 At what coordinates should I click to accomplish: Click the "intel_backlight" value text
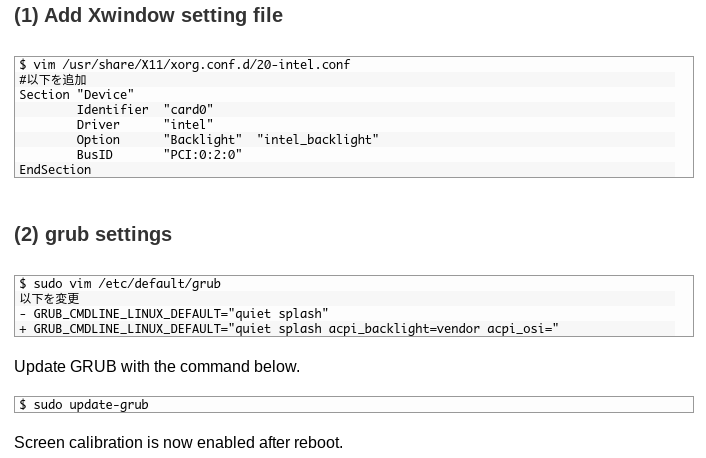click(318, 140)
